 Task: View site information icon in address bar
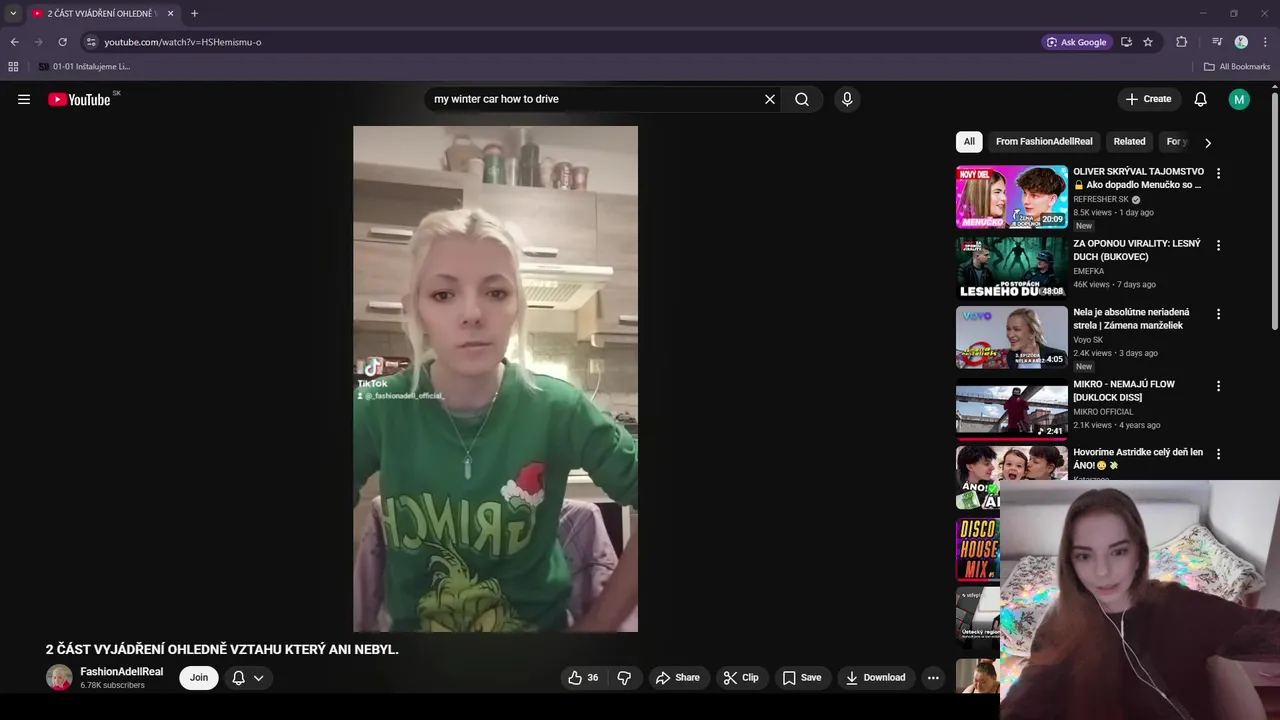[91, 42]
